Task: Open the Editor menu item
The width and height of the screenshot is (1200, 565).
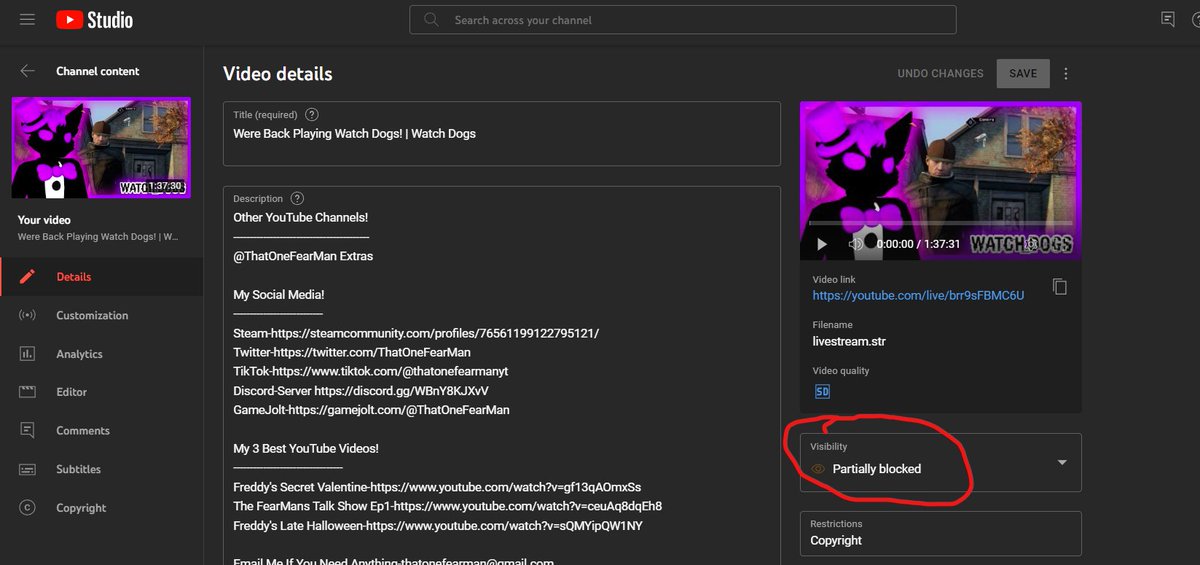Action: point(100,392)
